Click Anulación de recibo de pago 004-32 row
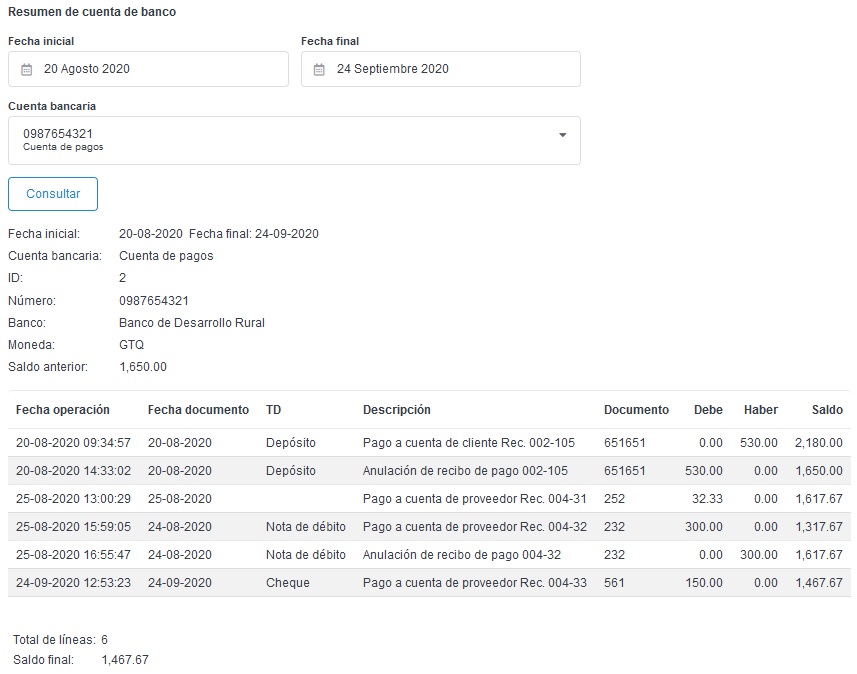Screen dimensions: 857x674 pos(464,555)
